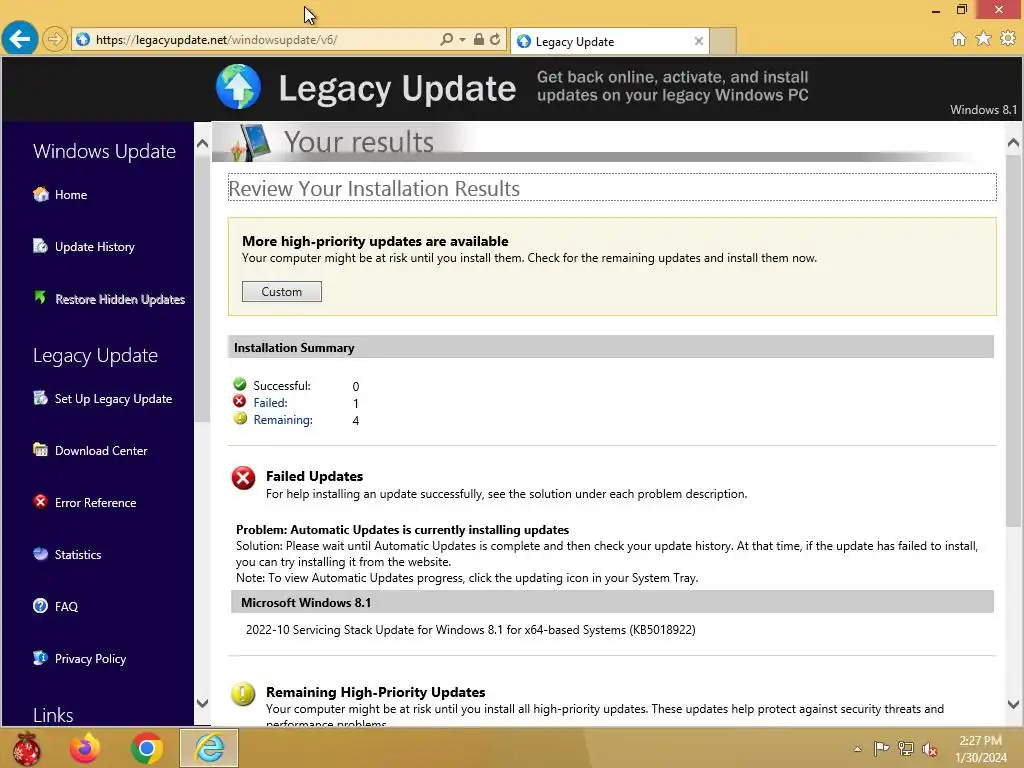Open Privacy Policy link

point(91,659)
